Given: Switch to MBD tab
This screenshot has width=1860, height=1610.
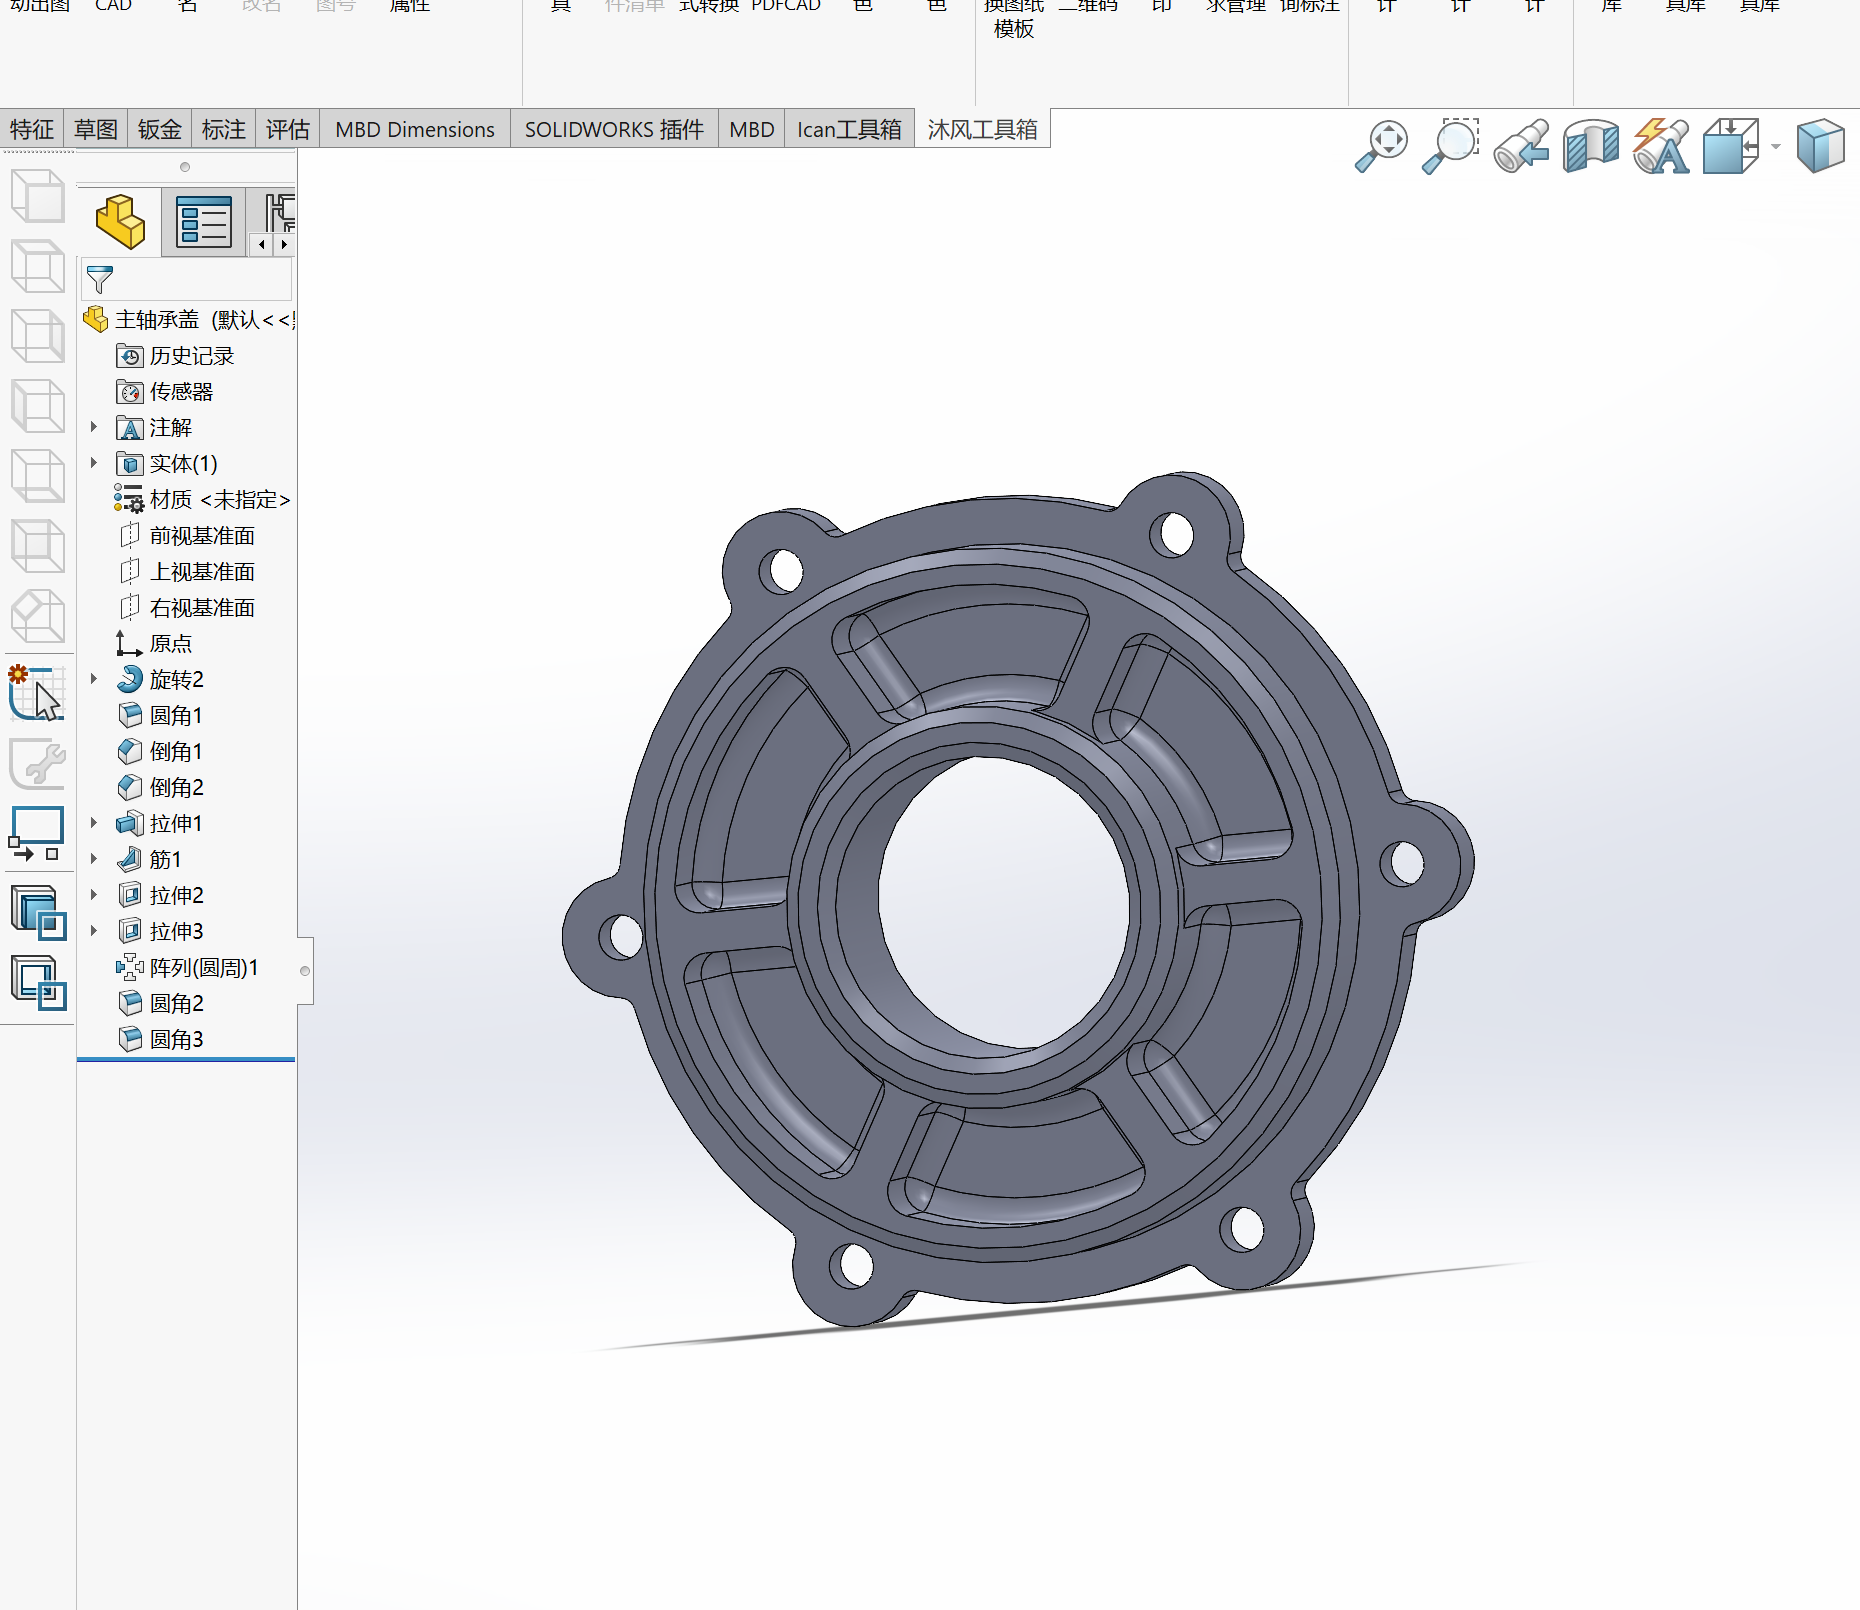Looking at the screenshot, I should tap(752, 129).
